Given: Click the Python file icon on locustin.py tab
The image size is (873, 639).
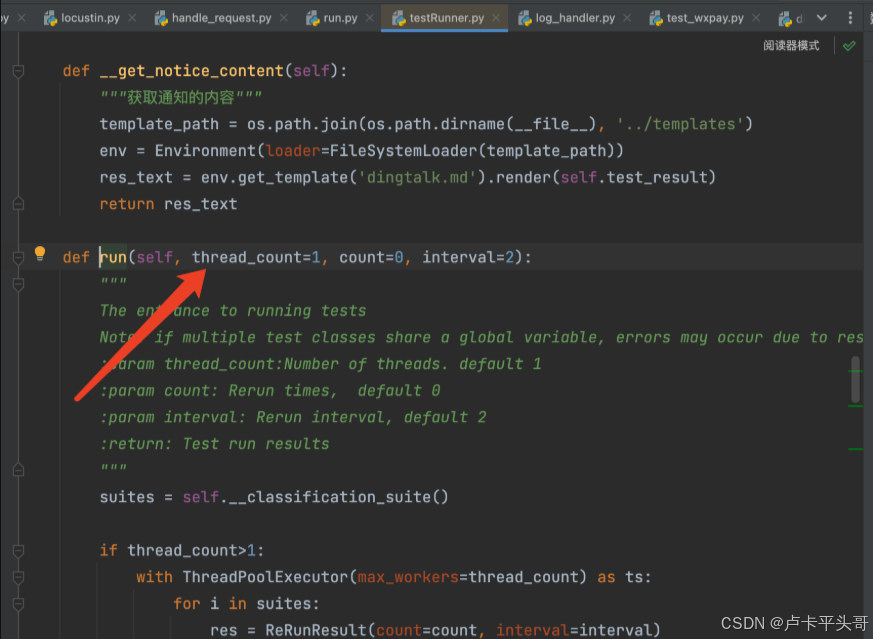Looking at the screenshot, I should pos(51,18).
